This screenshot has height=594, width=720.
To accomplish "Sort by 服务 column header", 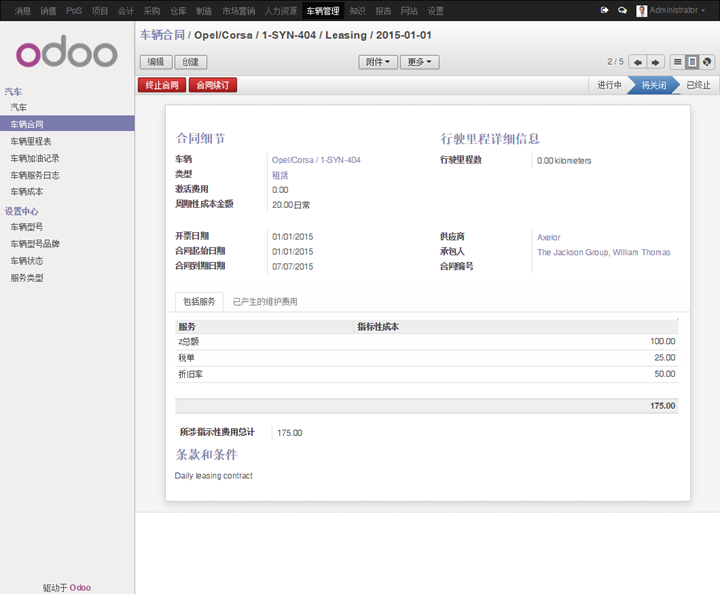I will 264,327.
